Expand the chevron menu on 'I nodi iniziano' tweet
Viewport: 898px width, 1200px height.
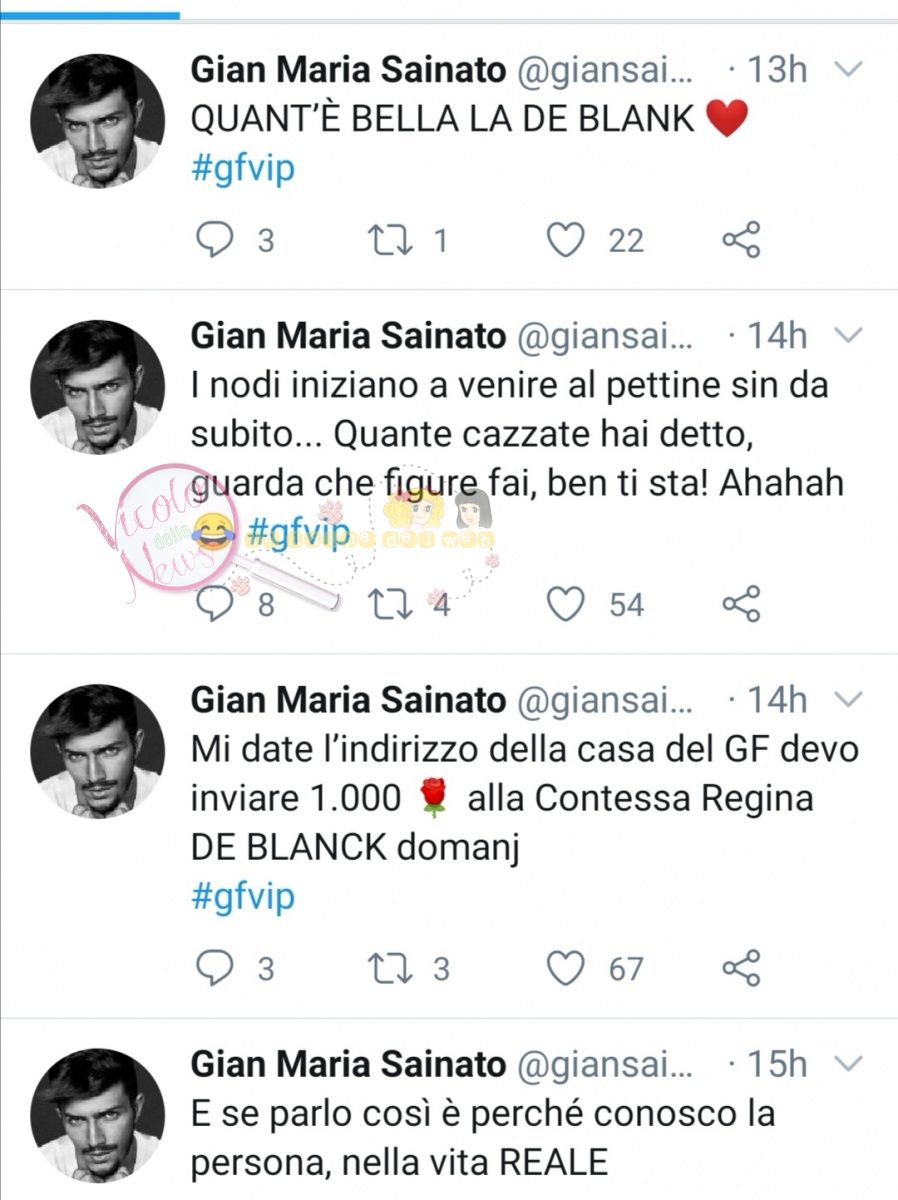tap(847, 336)
